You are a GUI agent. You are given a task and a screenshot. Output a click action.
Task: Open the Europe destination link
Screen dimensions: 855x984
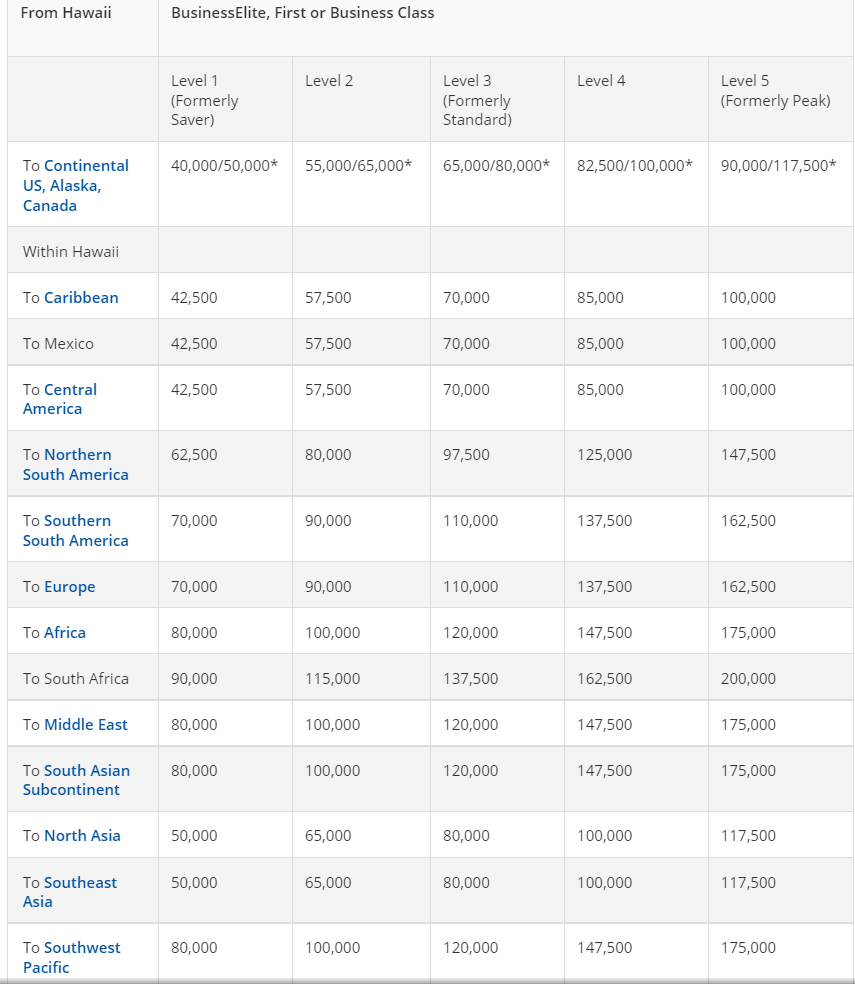point(69,587)
